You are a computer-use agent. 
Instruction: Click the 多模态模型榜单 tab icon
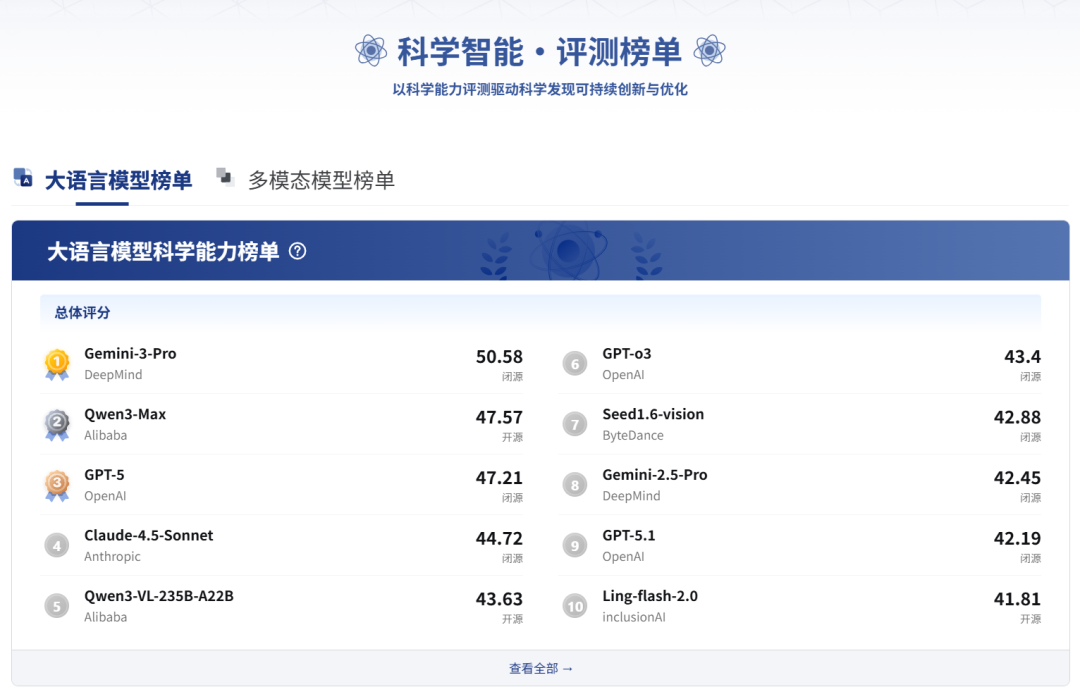[225, 176]
